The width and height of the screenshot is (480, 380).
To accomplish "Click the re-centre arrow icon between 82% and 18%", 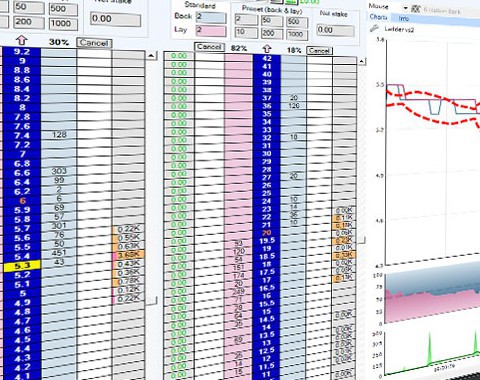I will [267, 49].
